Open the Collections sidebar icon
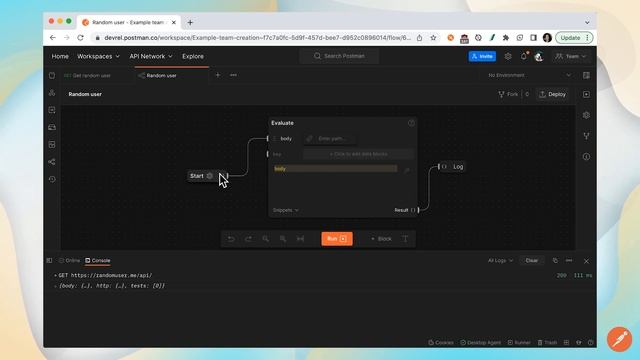The image size is (640, 360). (x=52, y=76)
